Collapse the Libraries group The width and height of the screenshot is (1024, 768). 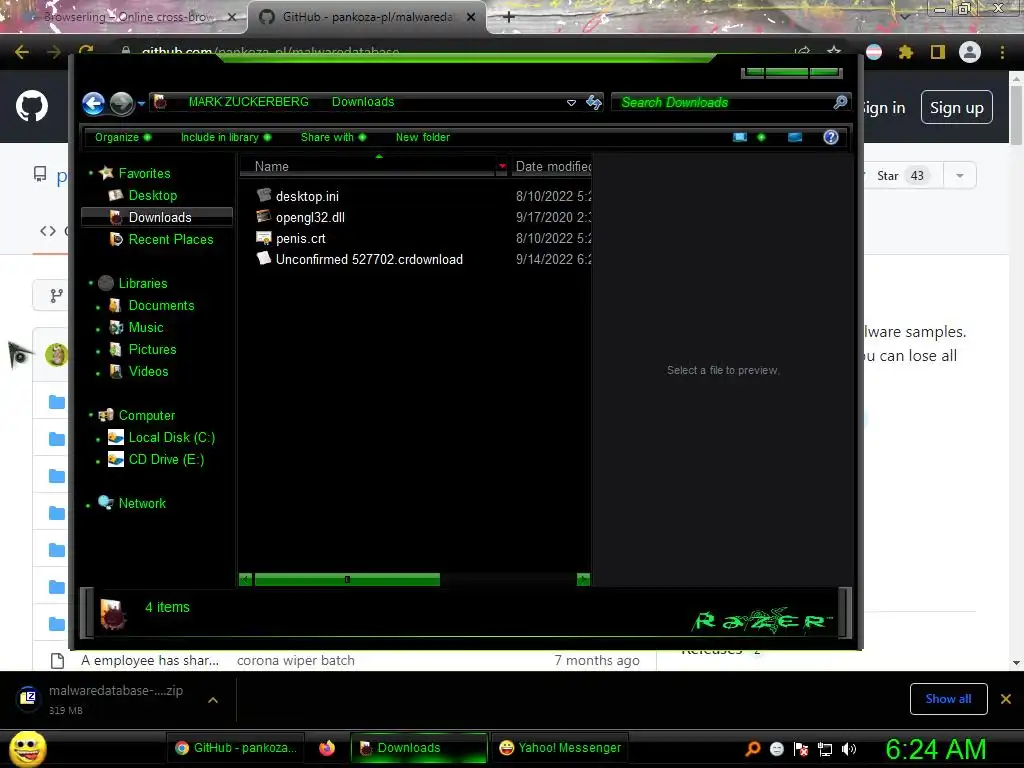click(91, 283)
